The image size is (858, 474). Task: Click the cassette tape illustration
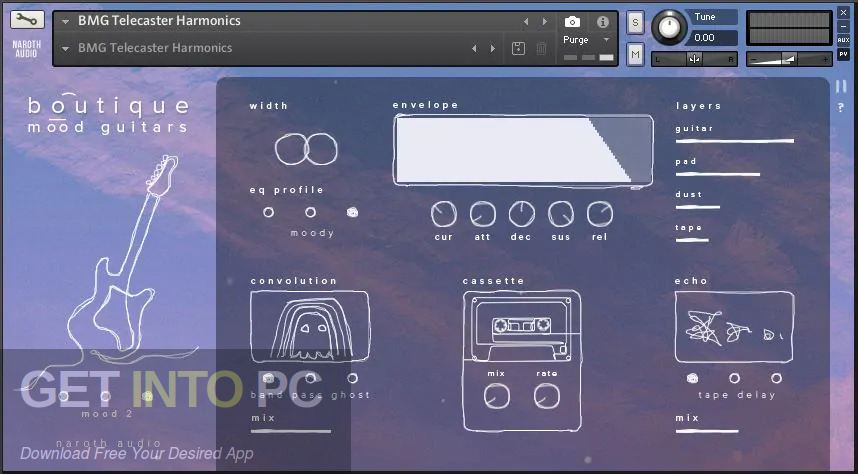click(x=521, y=324)
